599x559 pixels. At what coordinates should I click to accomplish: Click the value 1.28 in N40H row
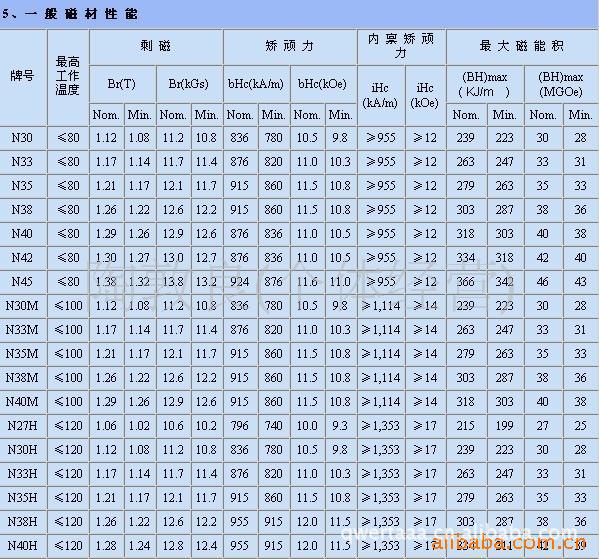pos(106,546)
